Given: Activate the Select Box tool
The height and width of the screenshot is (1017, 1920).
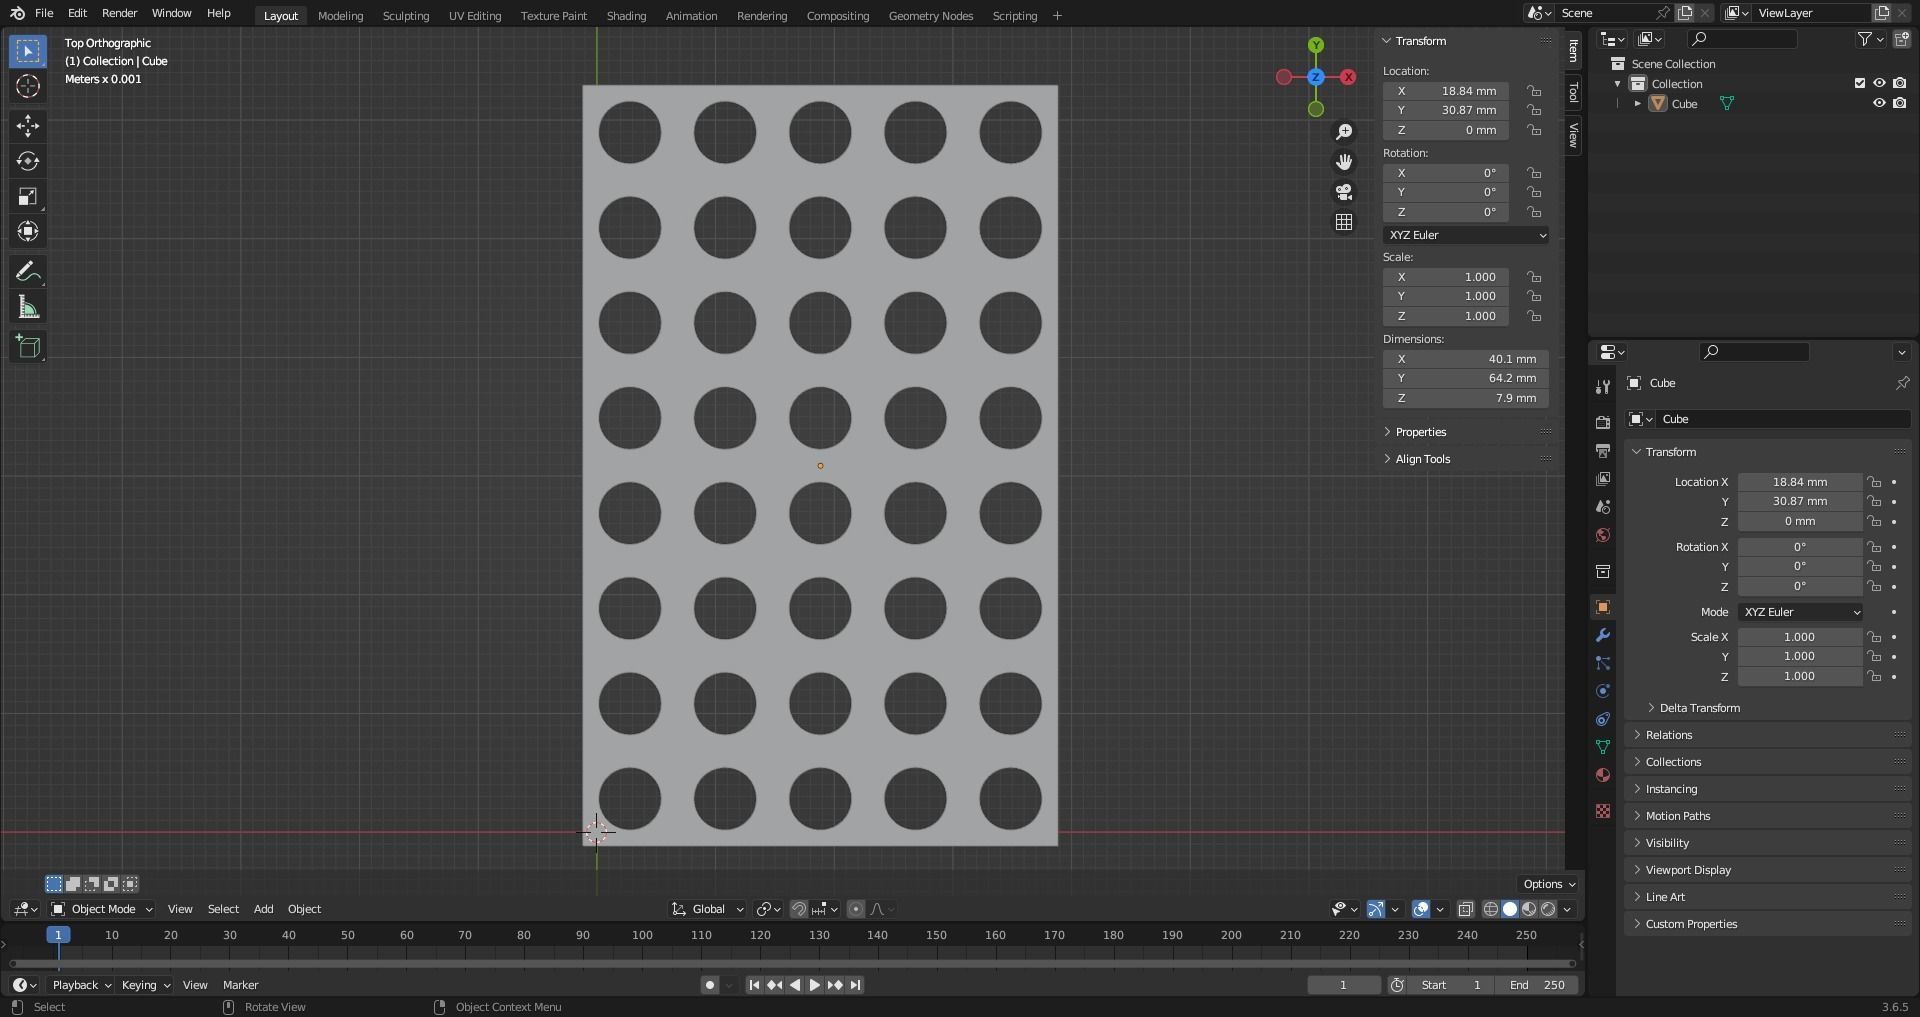Looking at the screenshot, I should [28, 51].
